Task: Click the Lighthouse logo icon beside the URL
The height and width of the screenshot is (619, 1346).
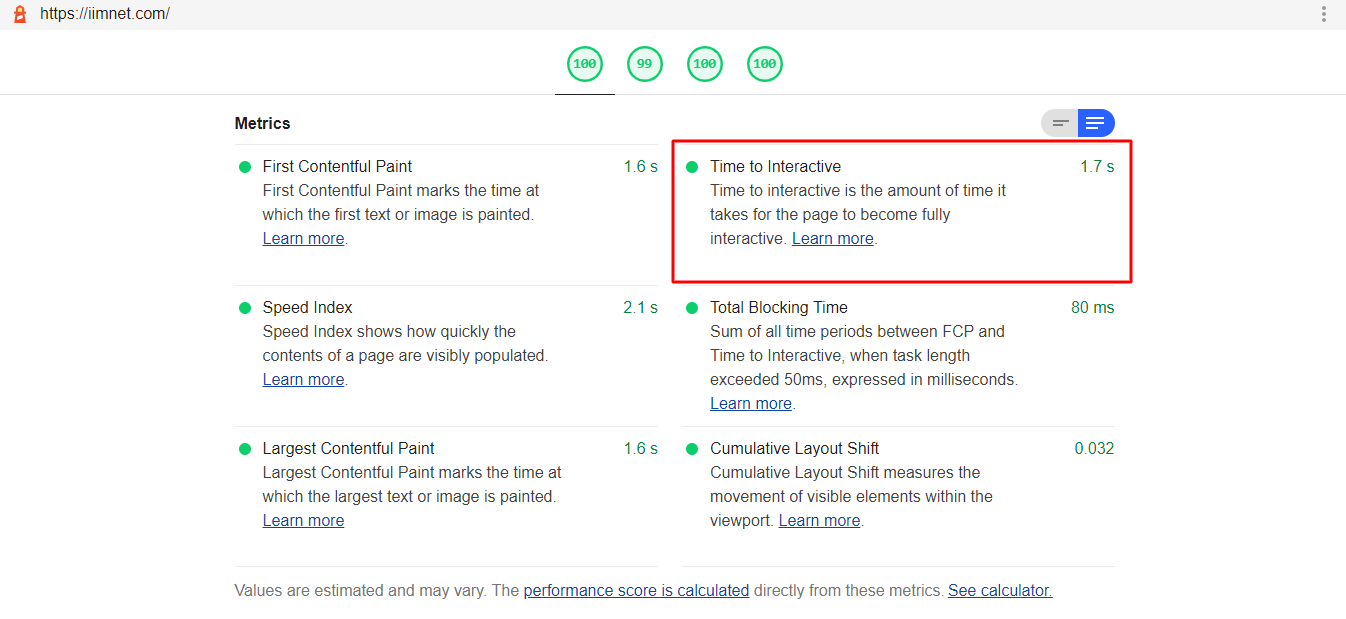Action: (20, 14)
